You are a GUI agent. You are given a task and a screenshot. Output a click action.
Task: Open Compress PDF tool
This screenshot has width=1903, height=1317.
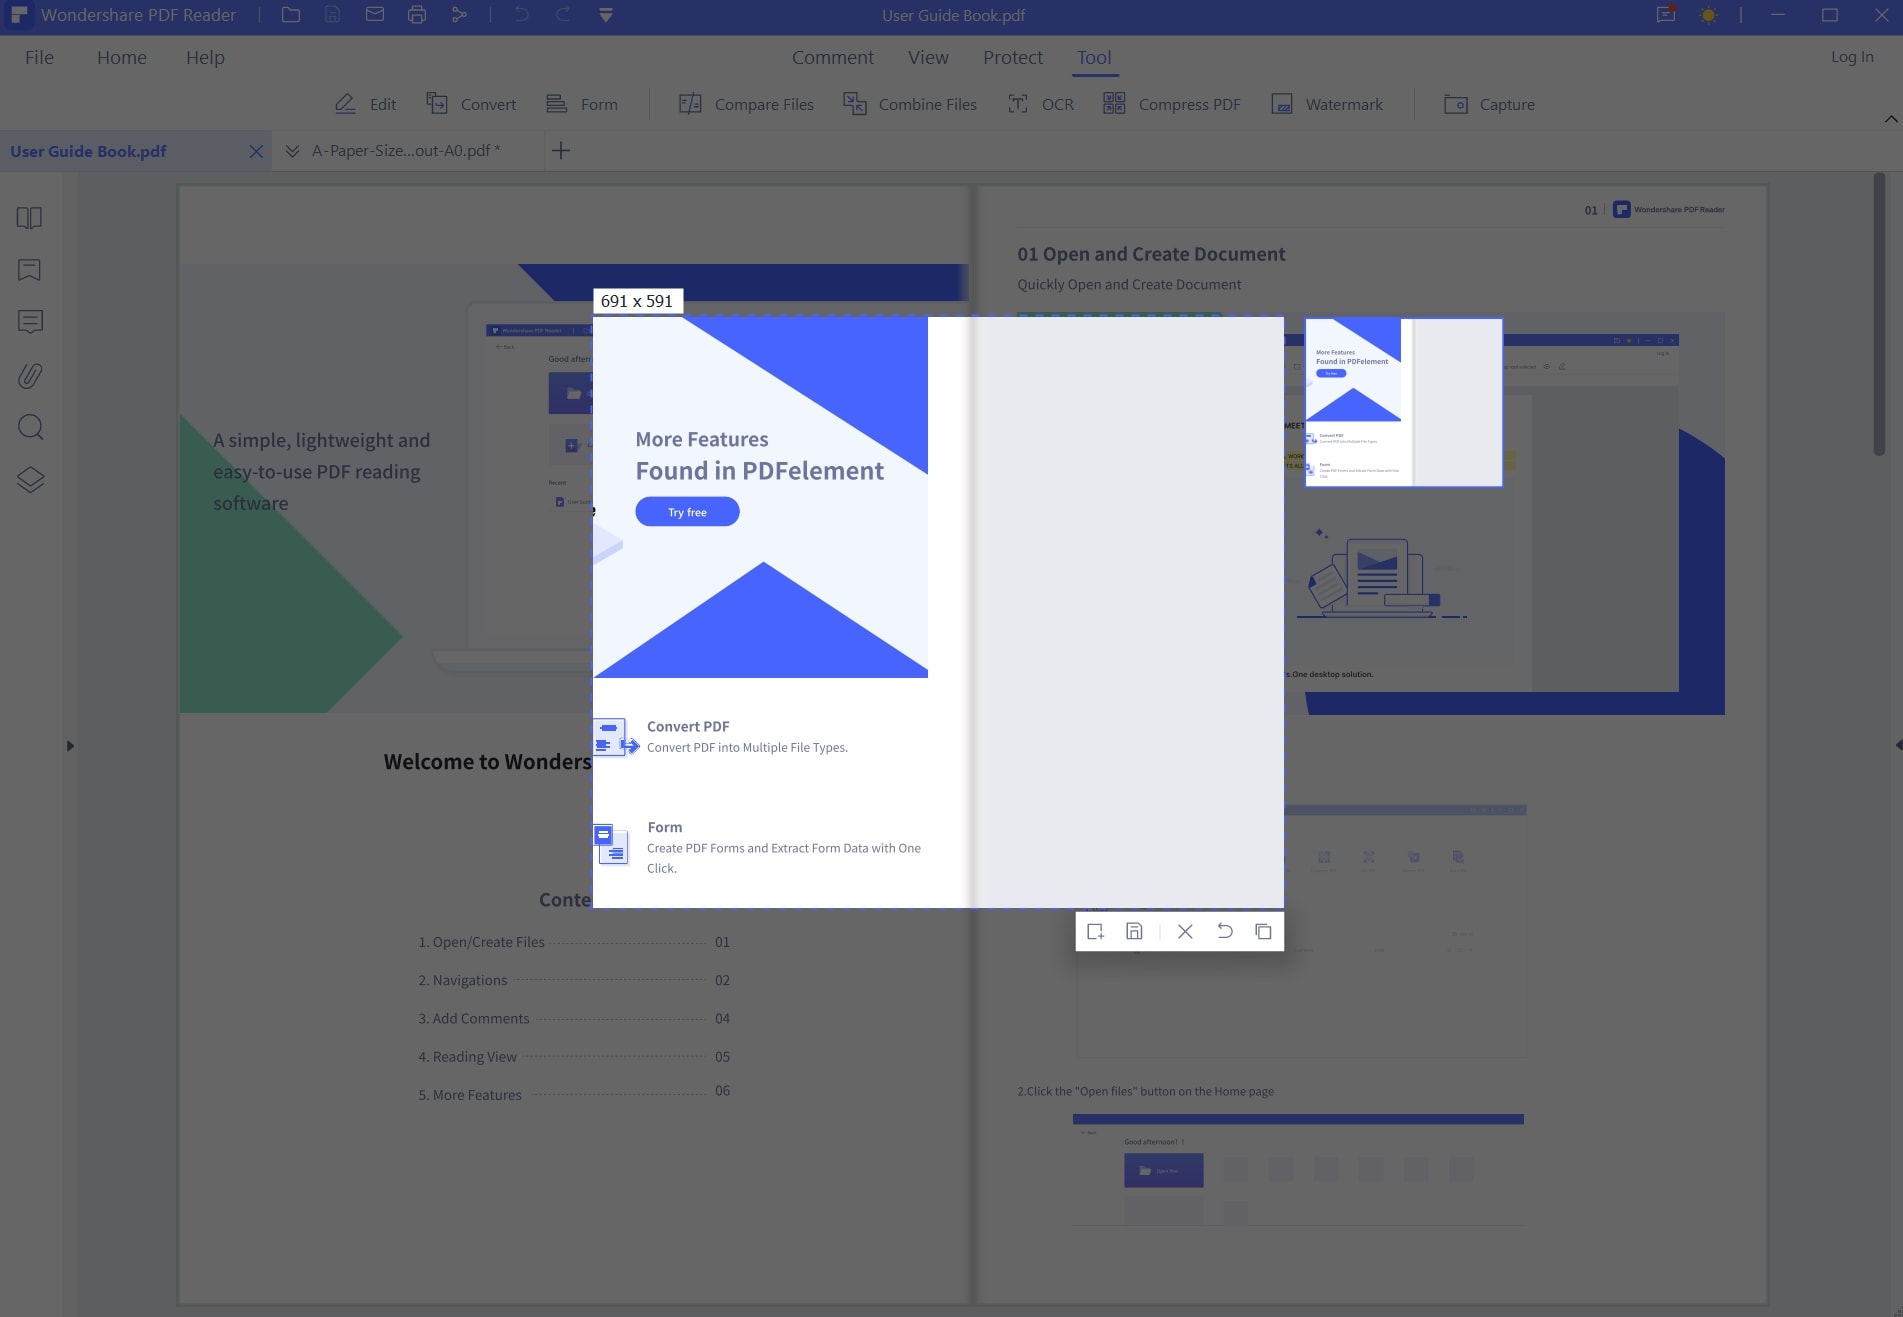pos(1172,104)
